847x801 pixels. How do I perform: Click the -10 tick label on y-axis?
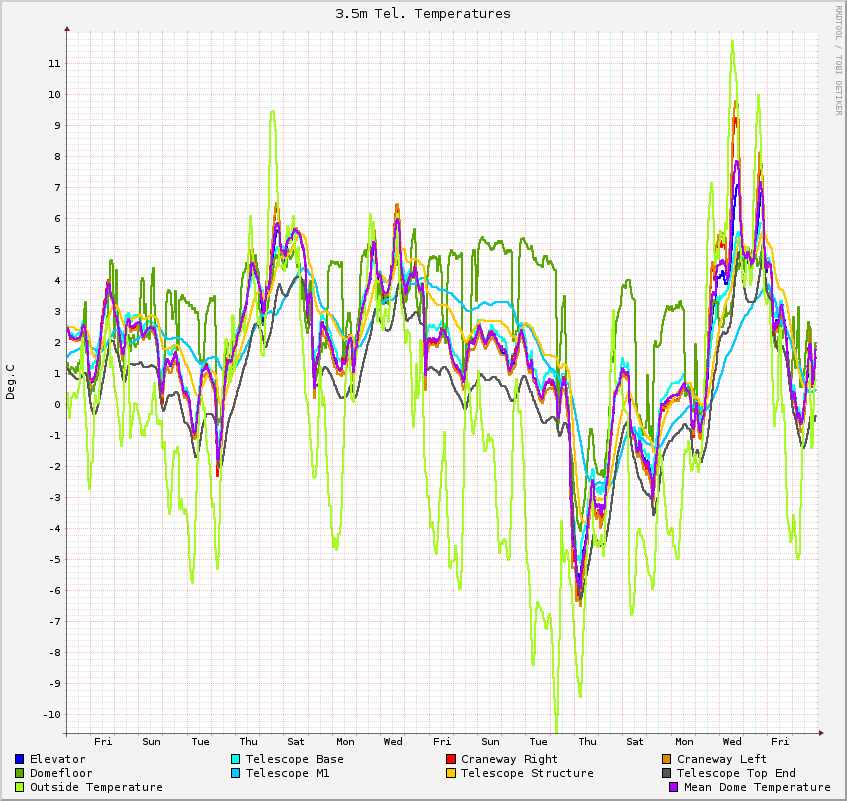[x=50, y=715]
